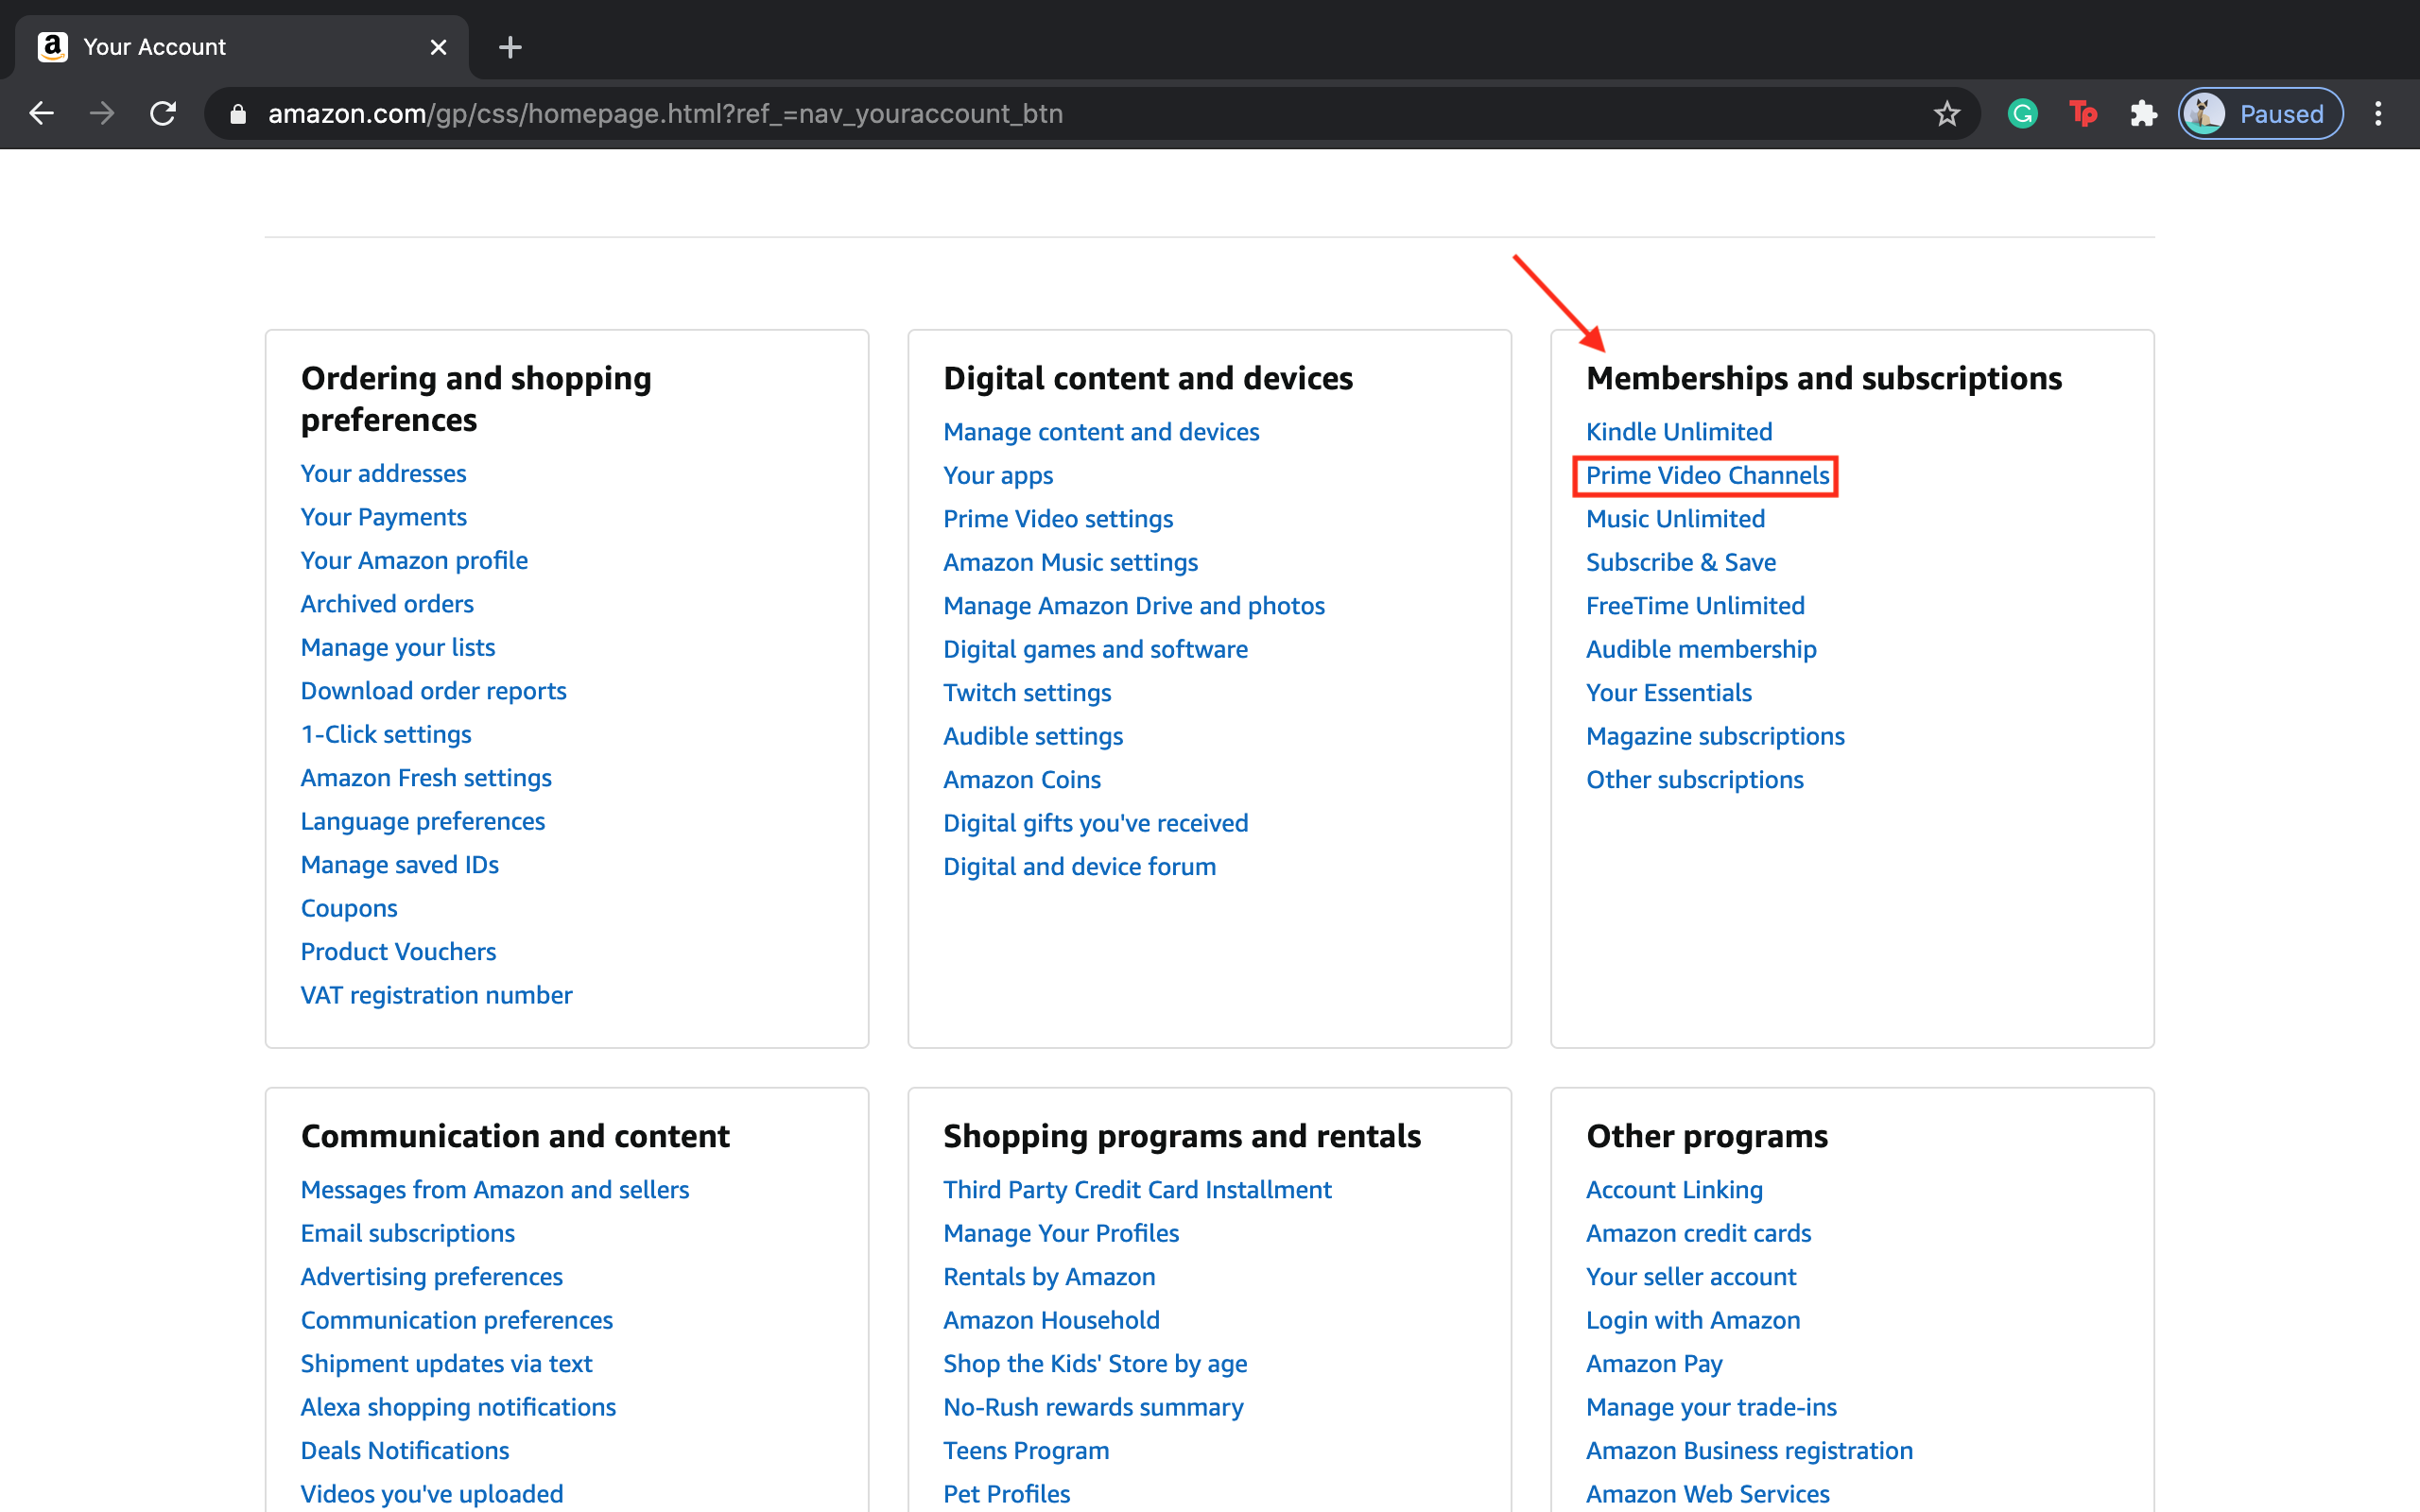
Task: Open the Chrome three-dot menu
Action: click(x=2378, y=113)
